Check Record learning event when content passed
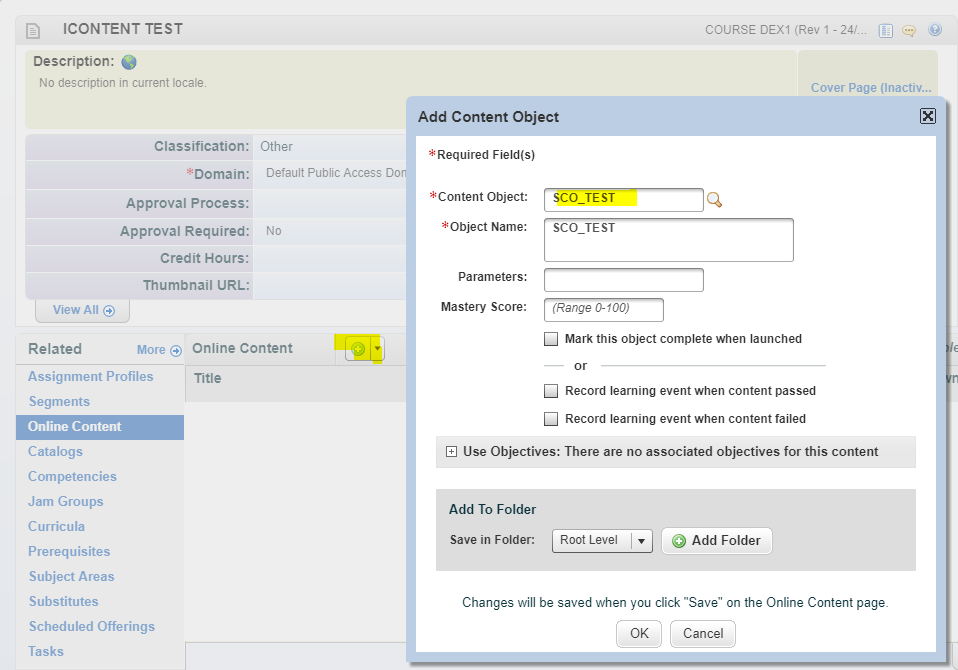 tap(551, 391)
